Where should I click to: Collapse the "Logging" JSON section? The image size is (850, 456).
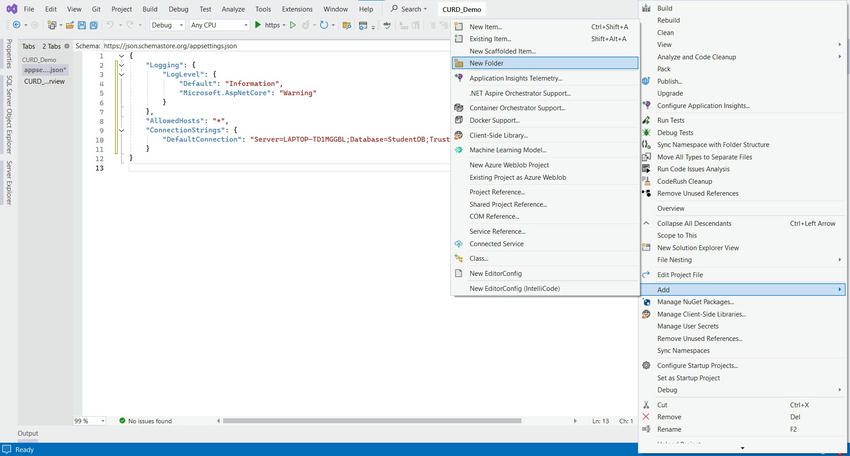(121, 65)
